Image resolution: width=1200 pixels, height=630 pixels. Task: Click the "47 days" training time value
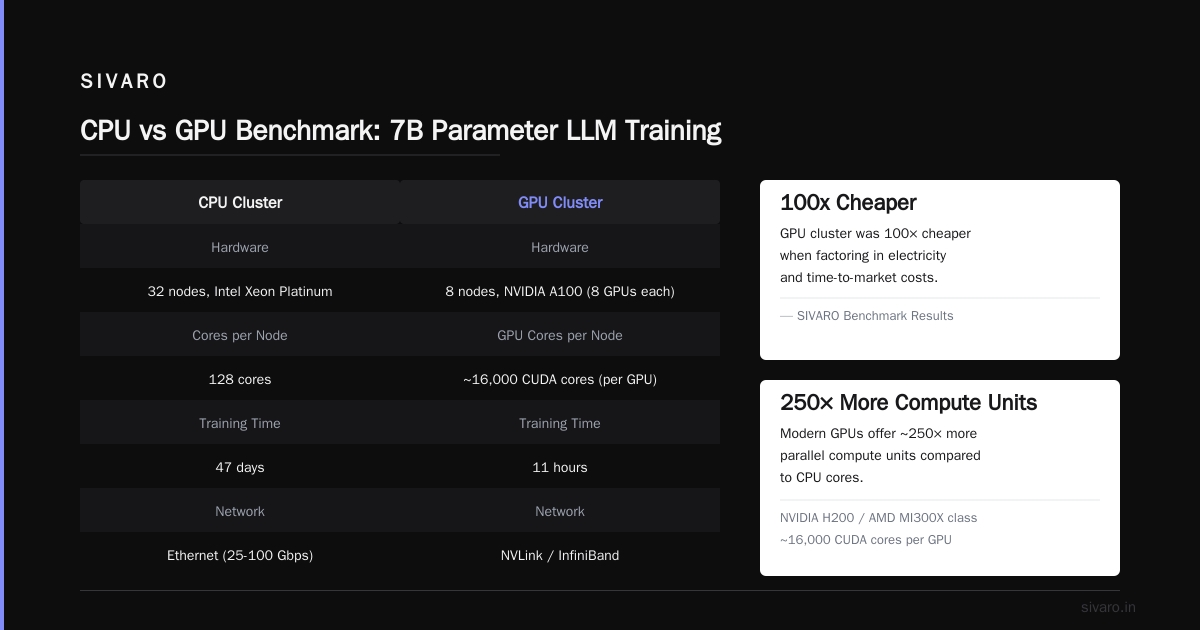[240, 467]
